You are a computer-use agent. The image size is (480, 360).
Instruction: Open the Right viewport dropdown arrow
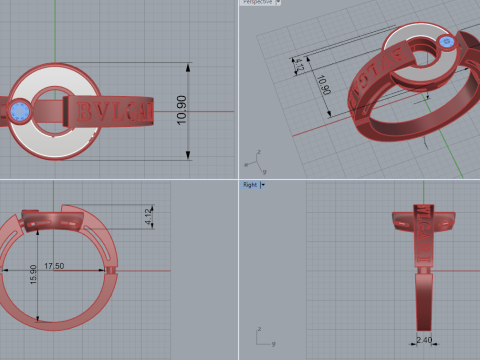tap(263, 185)
